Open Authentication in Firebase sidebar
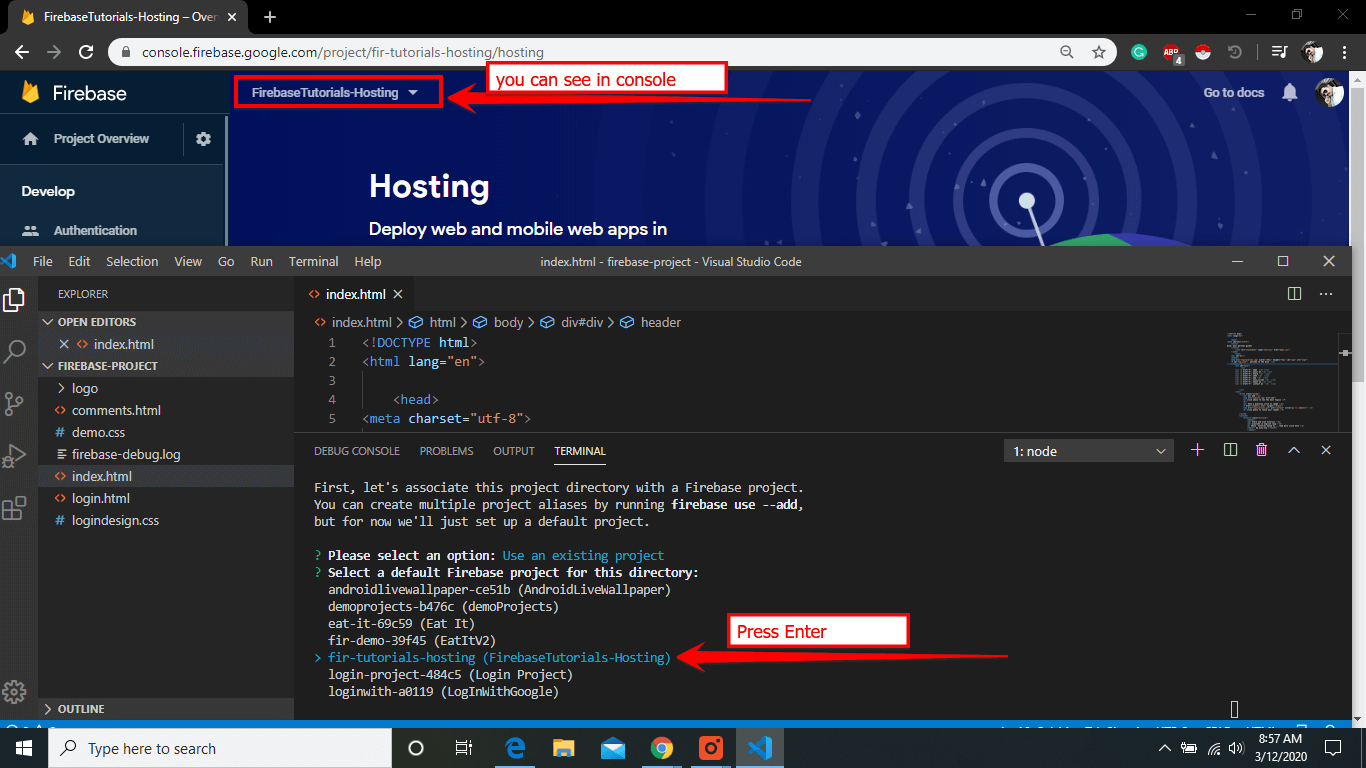This screenshot has height=768, width=1366. pyautogui.click(x=95, y=230)
